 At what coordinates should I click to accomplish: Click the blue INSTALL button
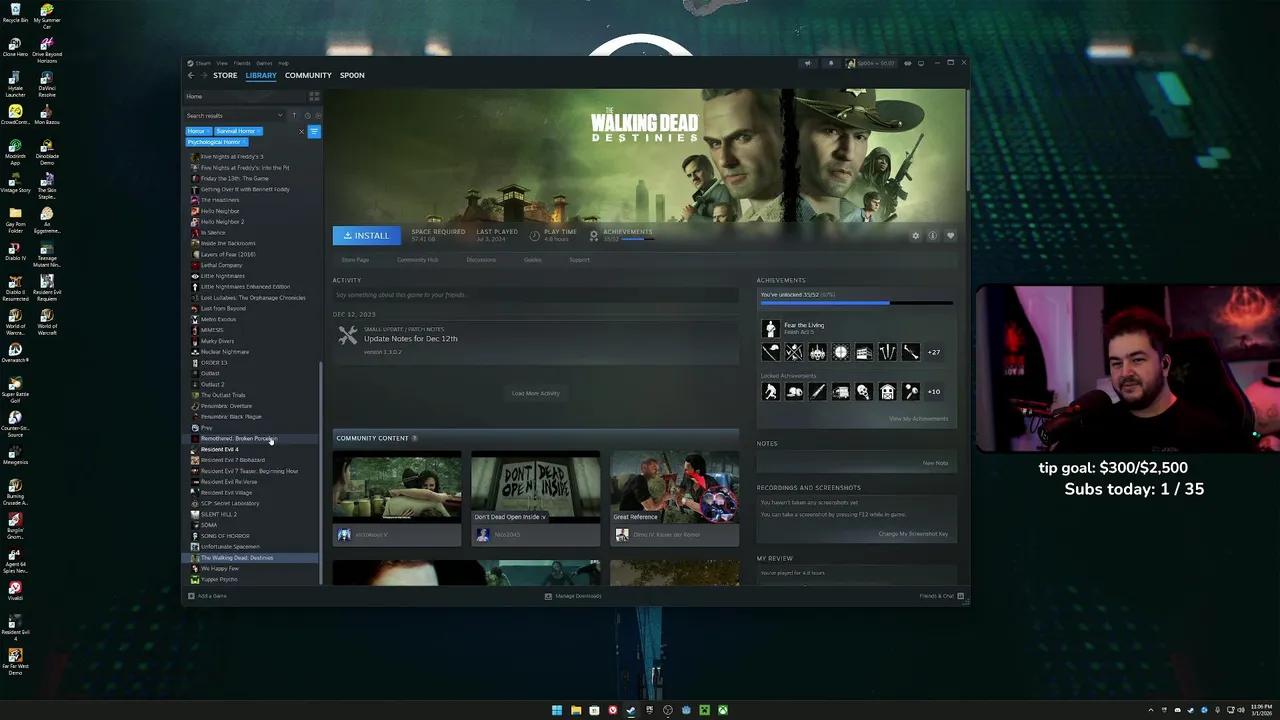click(x=367, y=235)
